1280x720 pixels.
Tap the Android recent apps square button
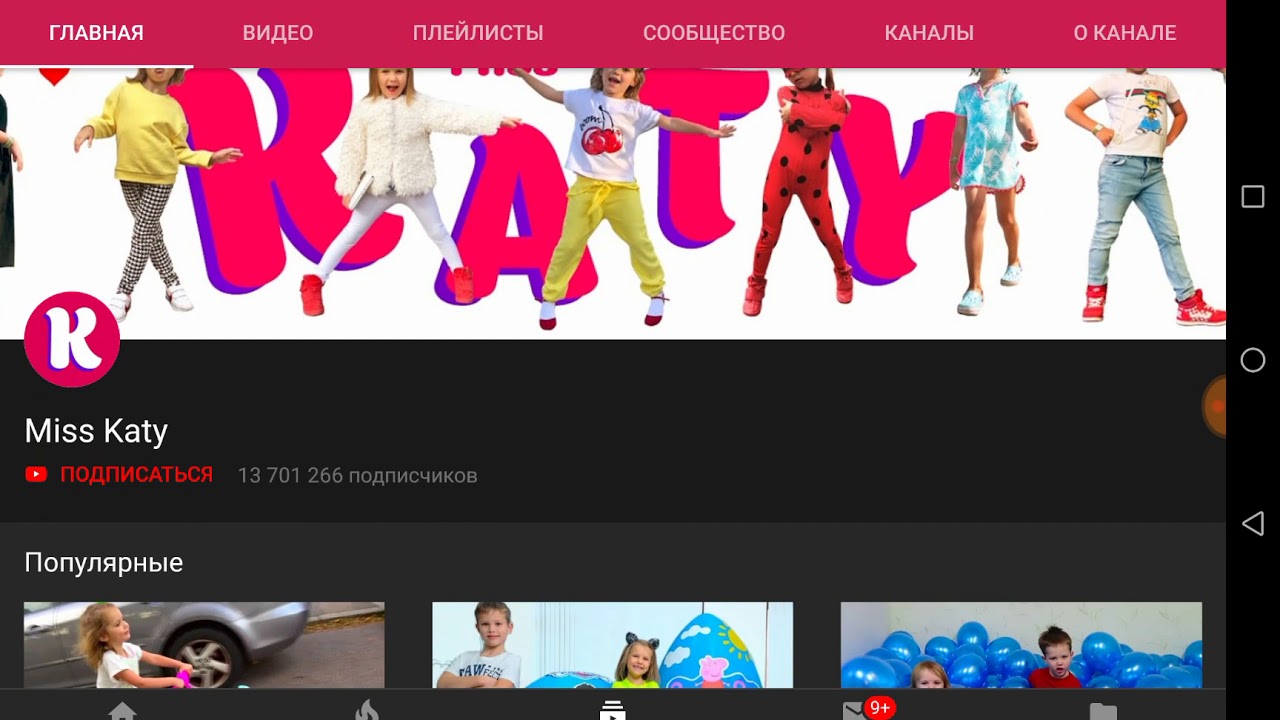pos(1253,196)
